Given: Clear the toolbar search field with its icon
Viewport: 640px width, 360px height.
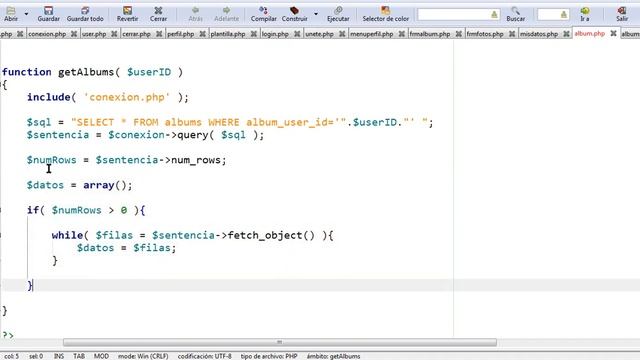Looking at the screenshot, I should (494, 15).
